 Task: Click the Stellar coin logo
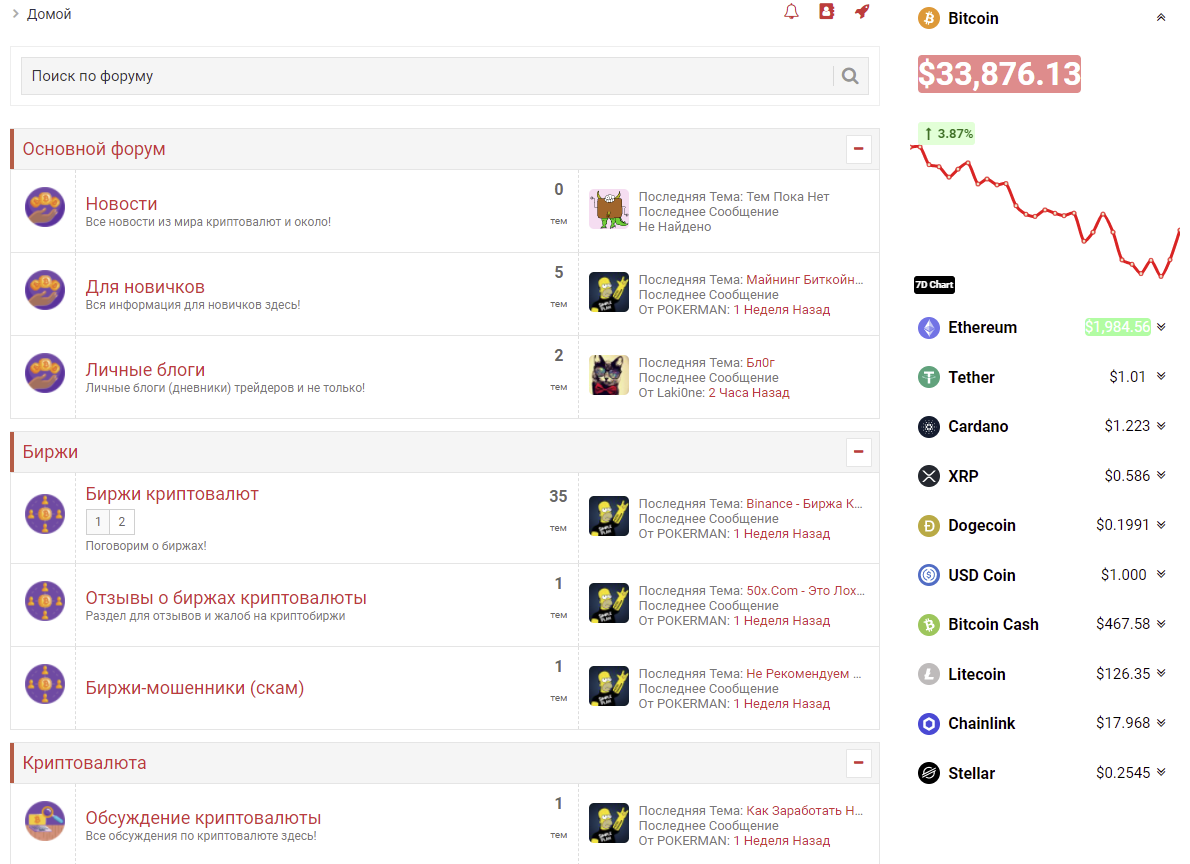(x=928, y=773)
